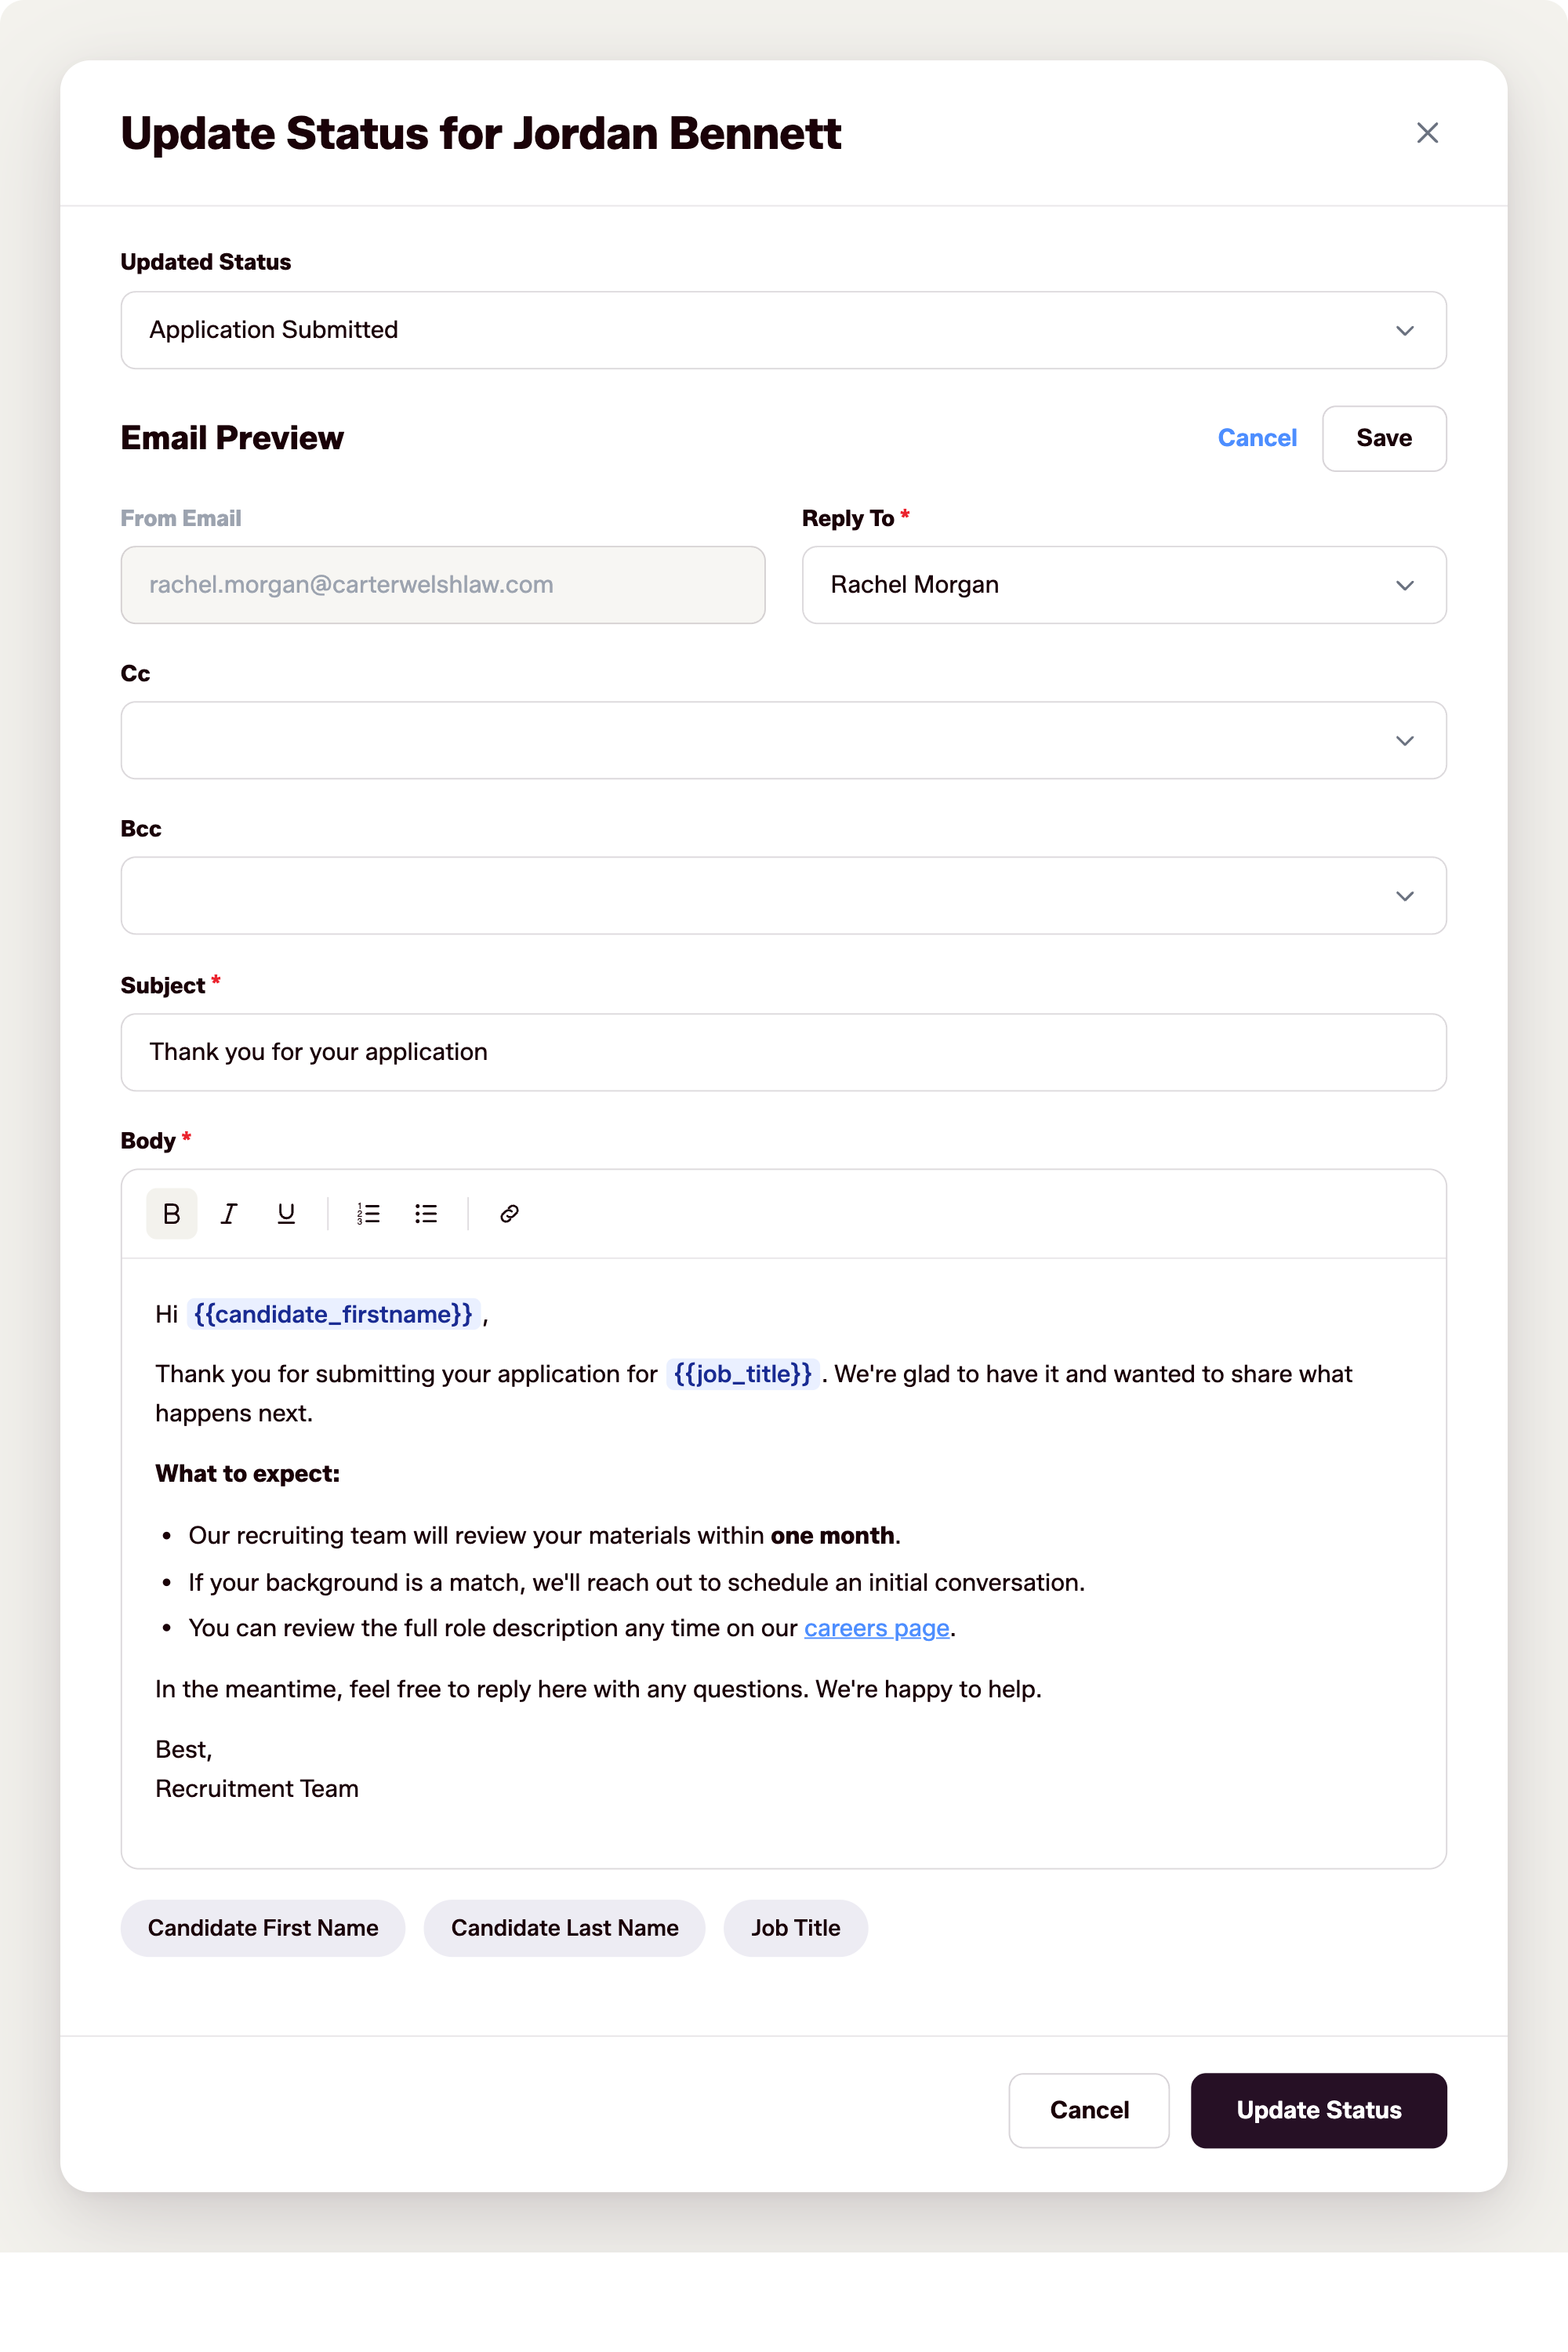Insert Candidate Last Name variable

(564, 1928)
